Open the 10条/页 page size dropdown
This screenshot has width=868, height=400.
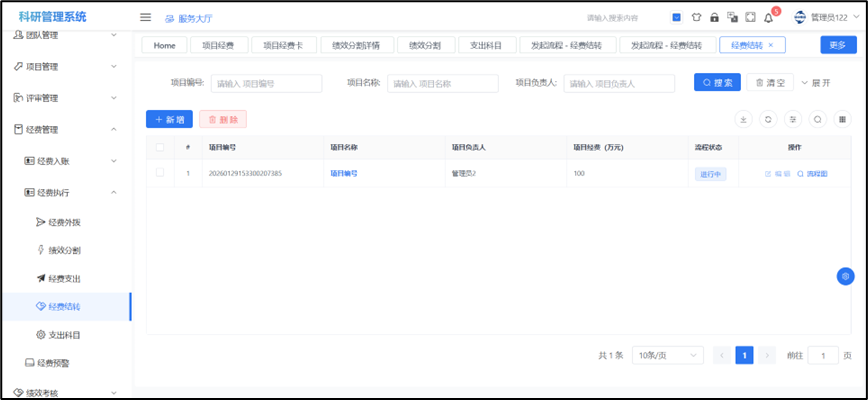tap(664, 355)
